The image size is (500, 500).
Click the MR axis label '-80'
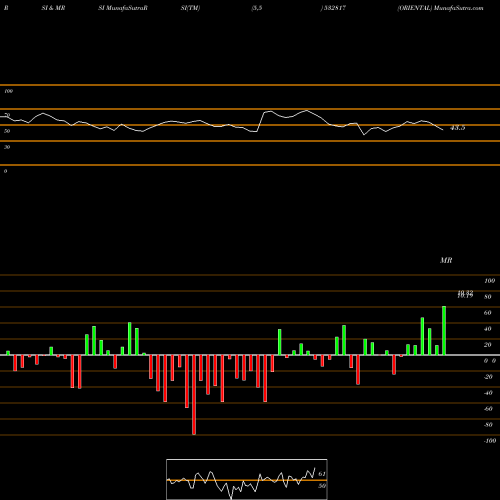pos(488,425)
